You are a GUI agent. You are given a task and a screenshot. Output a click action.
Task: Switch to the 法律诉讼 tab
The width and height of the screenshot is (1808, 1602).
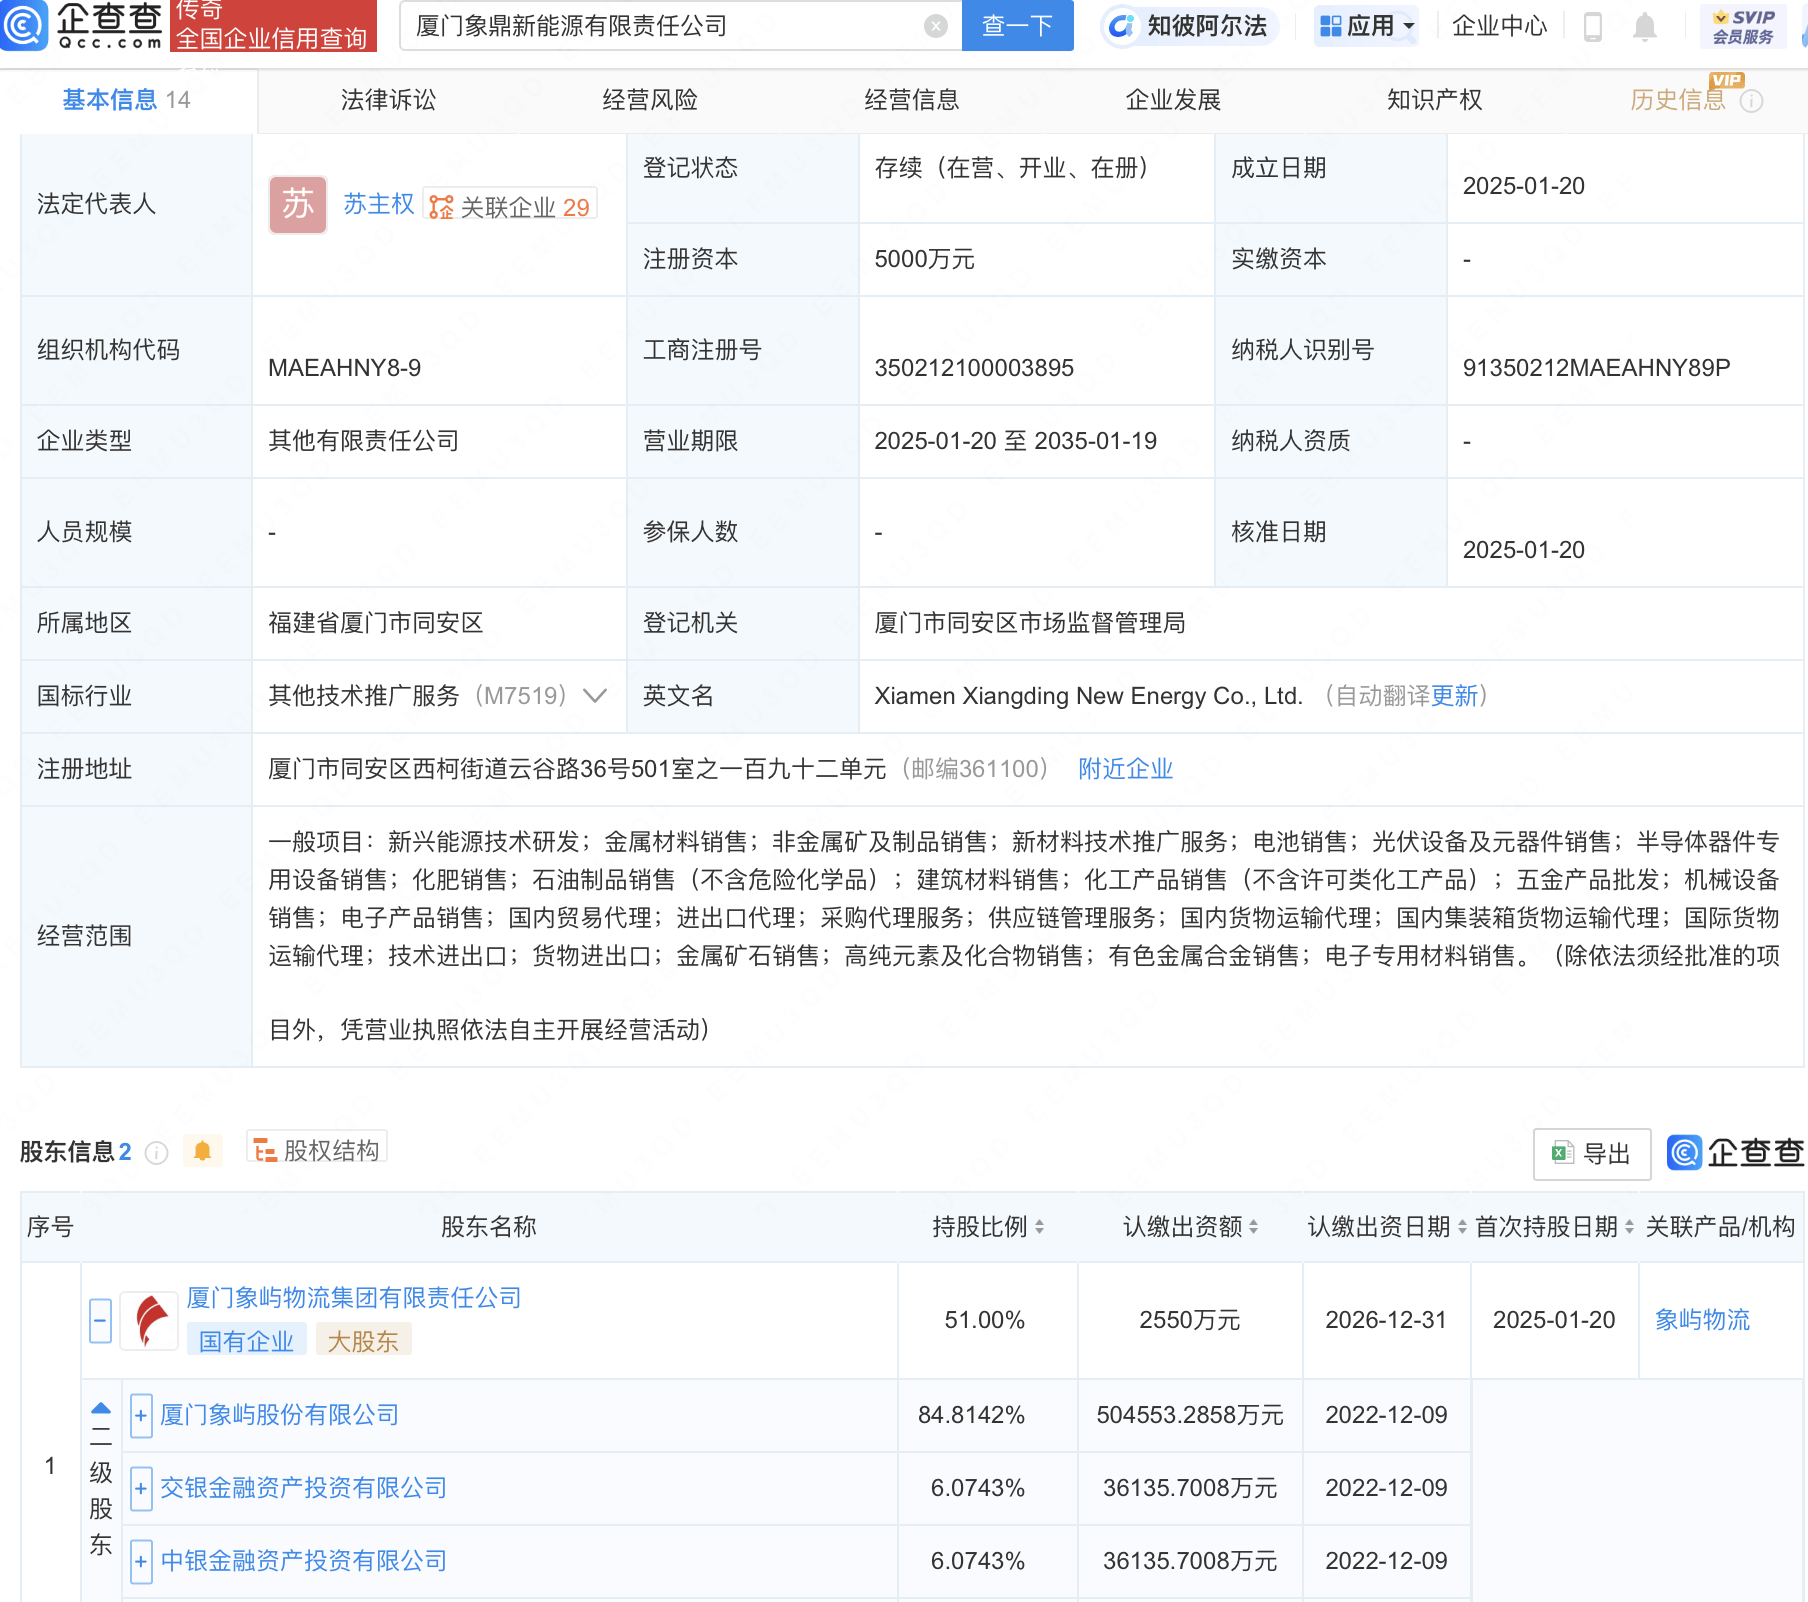(x=388, y=100)
